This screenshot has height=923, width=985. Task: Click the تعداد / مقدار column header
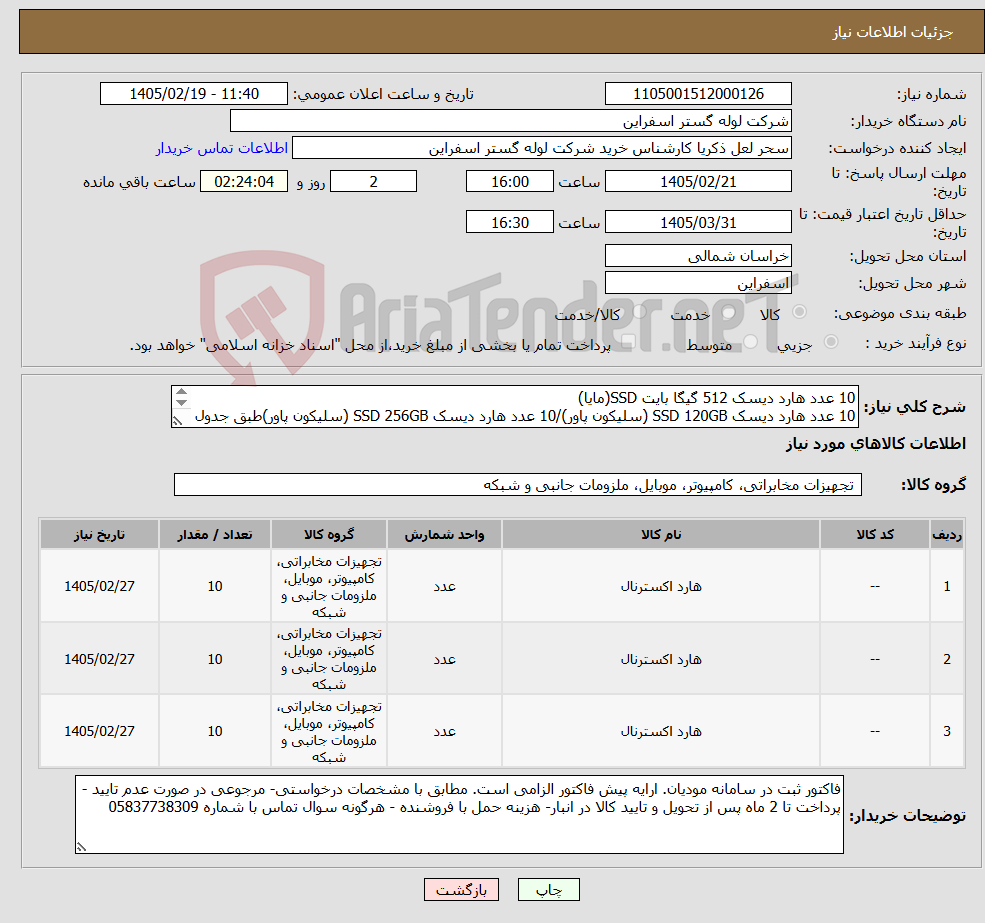pyautogui.click(x=215, y=535)
